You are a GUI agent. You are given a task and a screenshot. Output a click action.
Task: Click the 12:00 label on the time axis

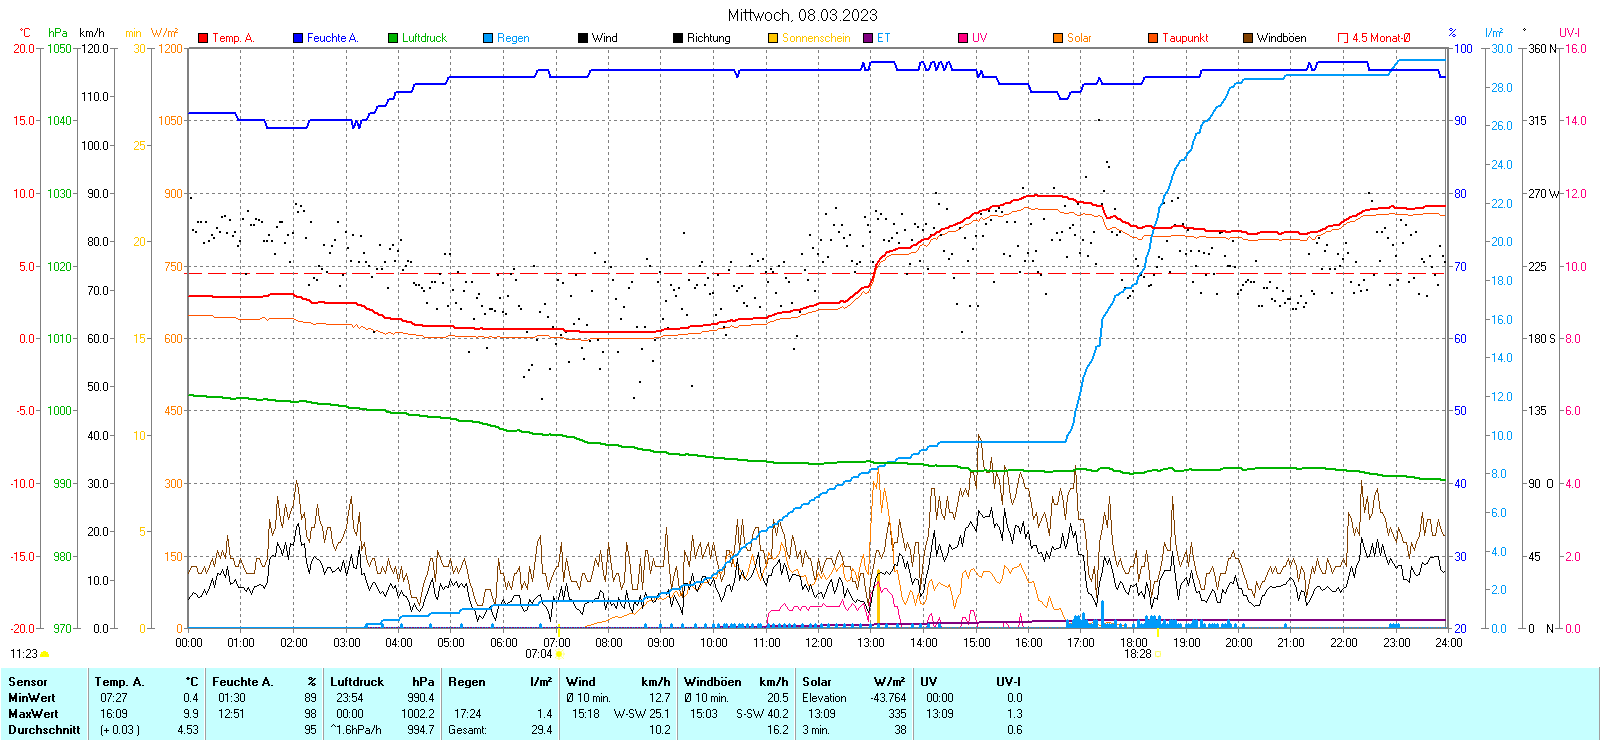[819, 642]
